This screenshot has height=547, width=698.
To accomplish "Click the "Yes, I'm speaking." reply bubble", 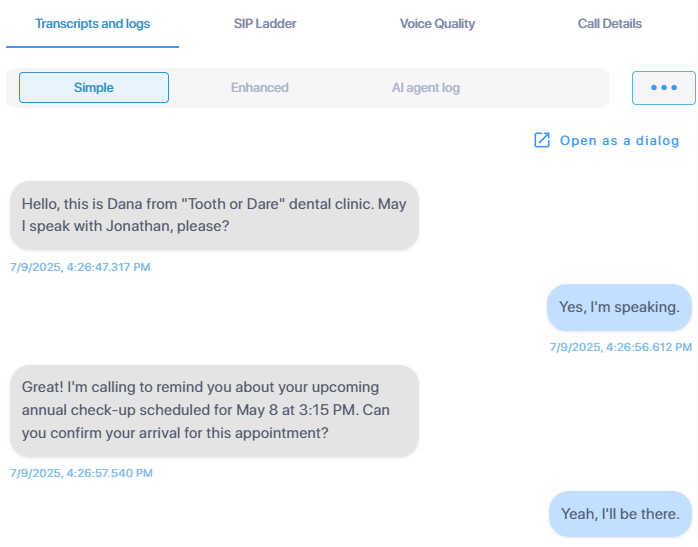I will click(x=619, y=307).
